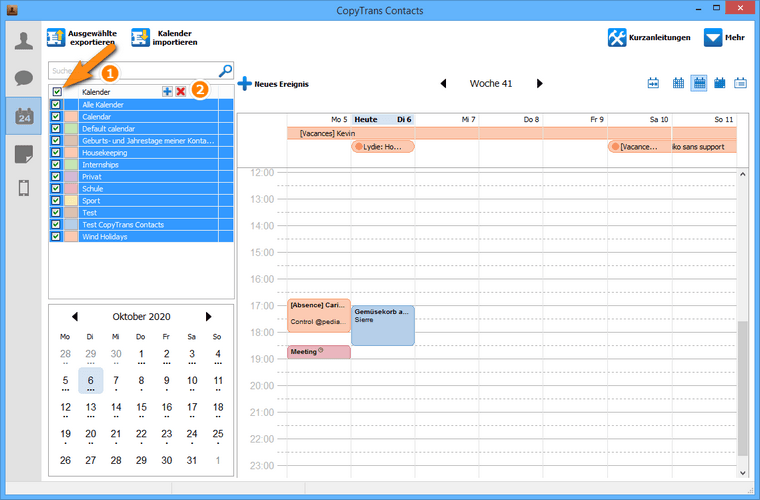Uncheck the Alle Kalender checkbox

[56, 104]
